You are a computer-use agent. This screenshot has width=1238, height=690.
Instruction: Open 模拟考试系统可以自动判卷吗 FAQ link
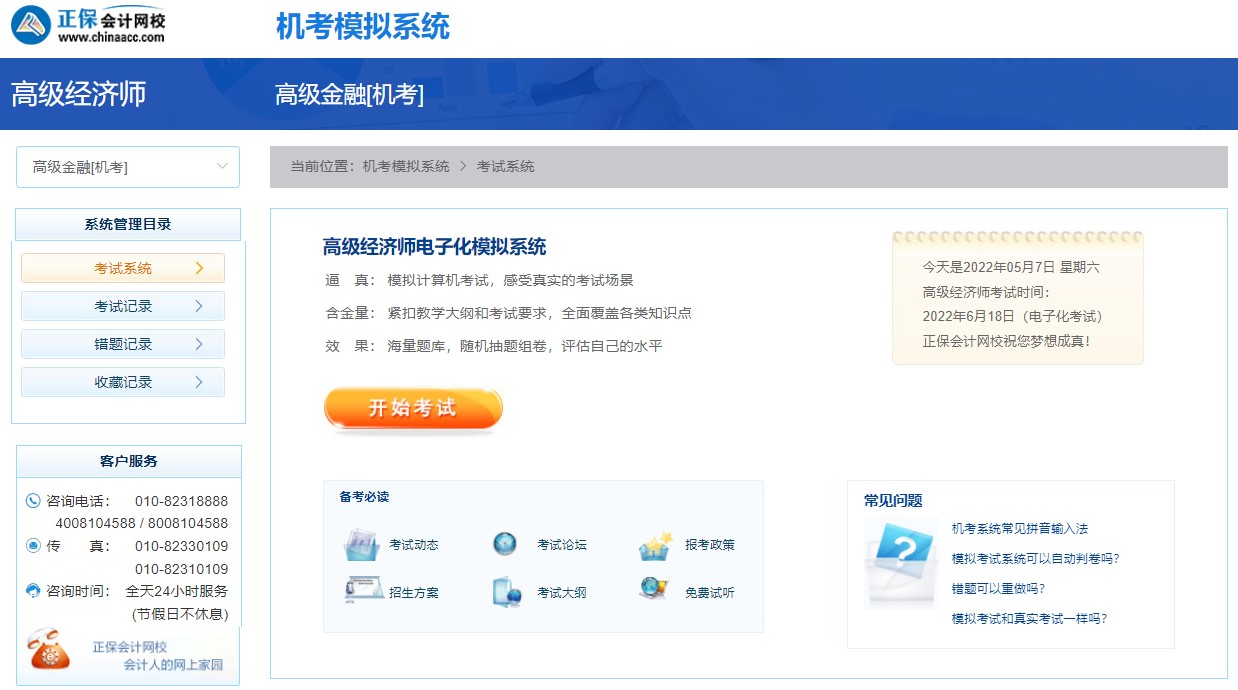[1035, 559]
